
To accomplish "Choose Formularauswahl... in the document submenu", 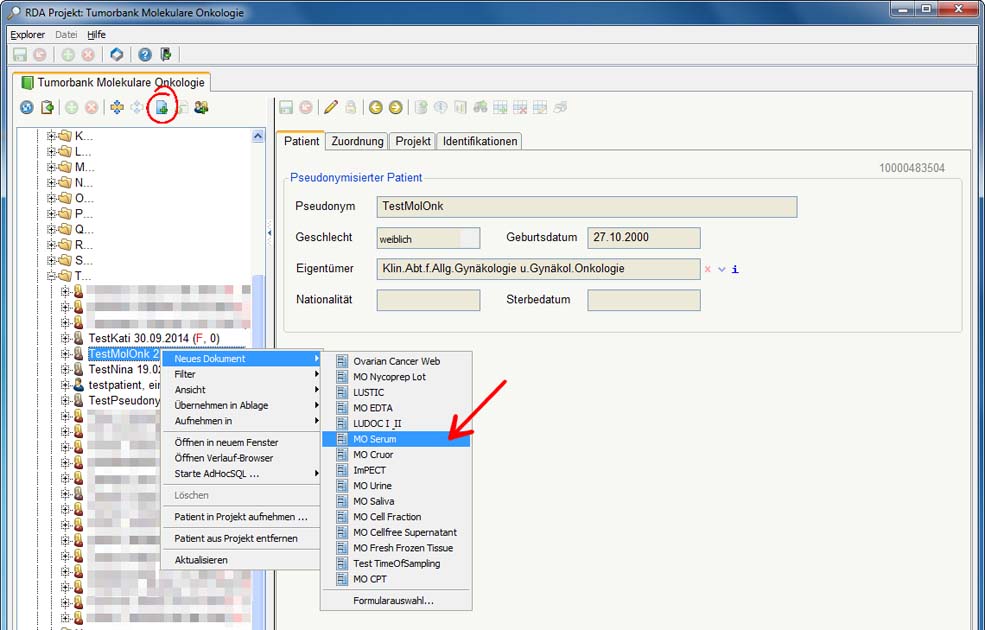I will [393, 601].
